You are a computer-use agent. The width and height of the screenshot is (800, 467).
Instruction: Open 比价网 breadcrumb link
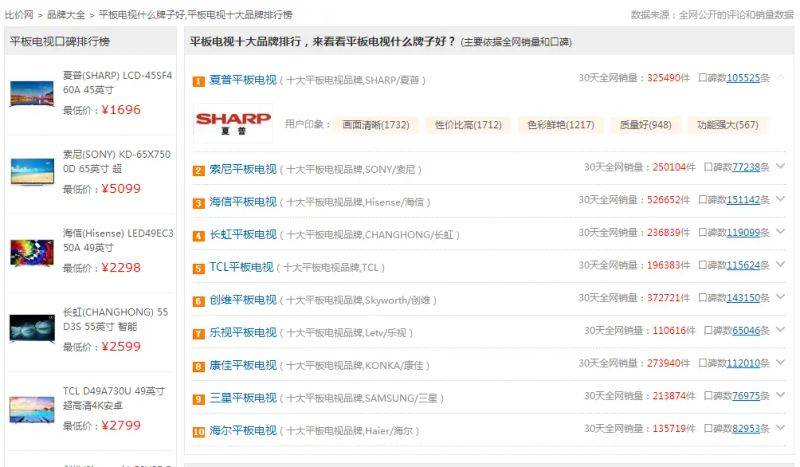(19, 15)
